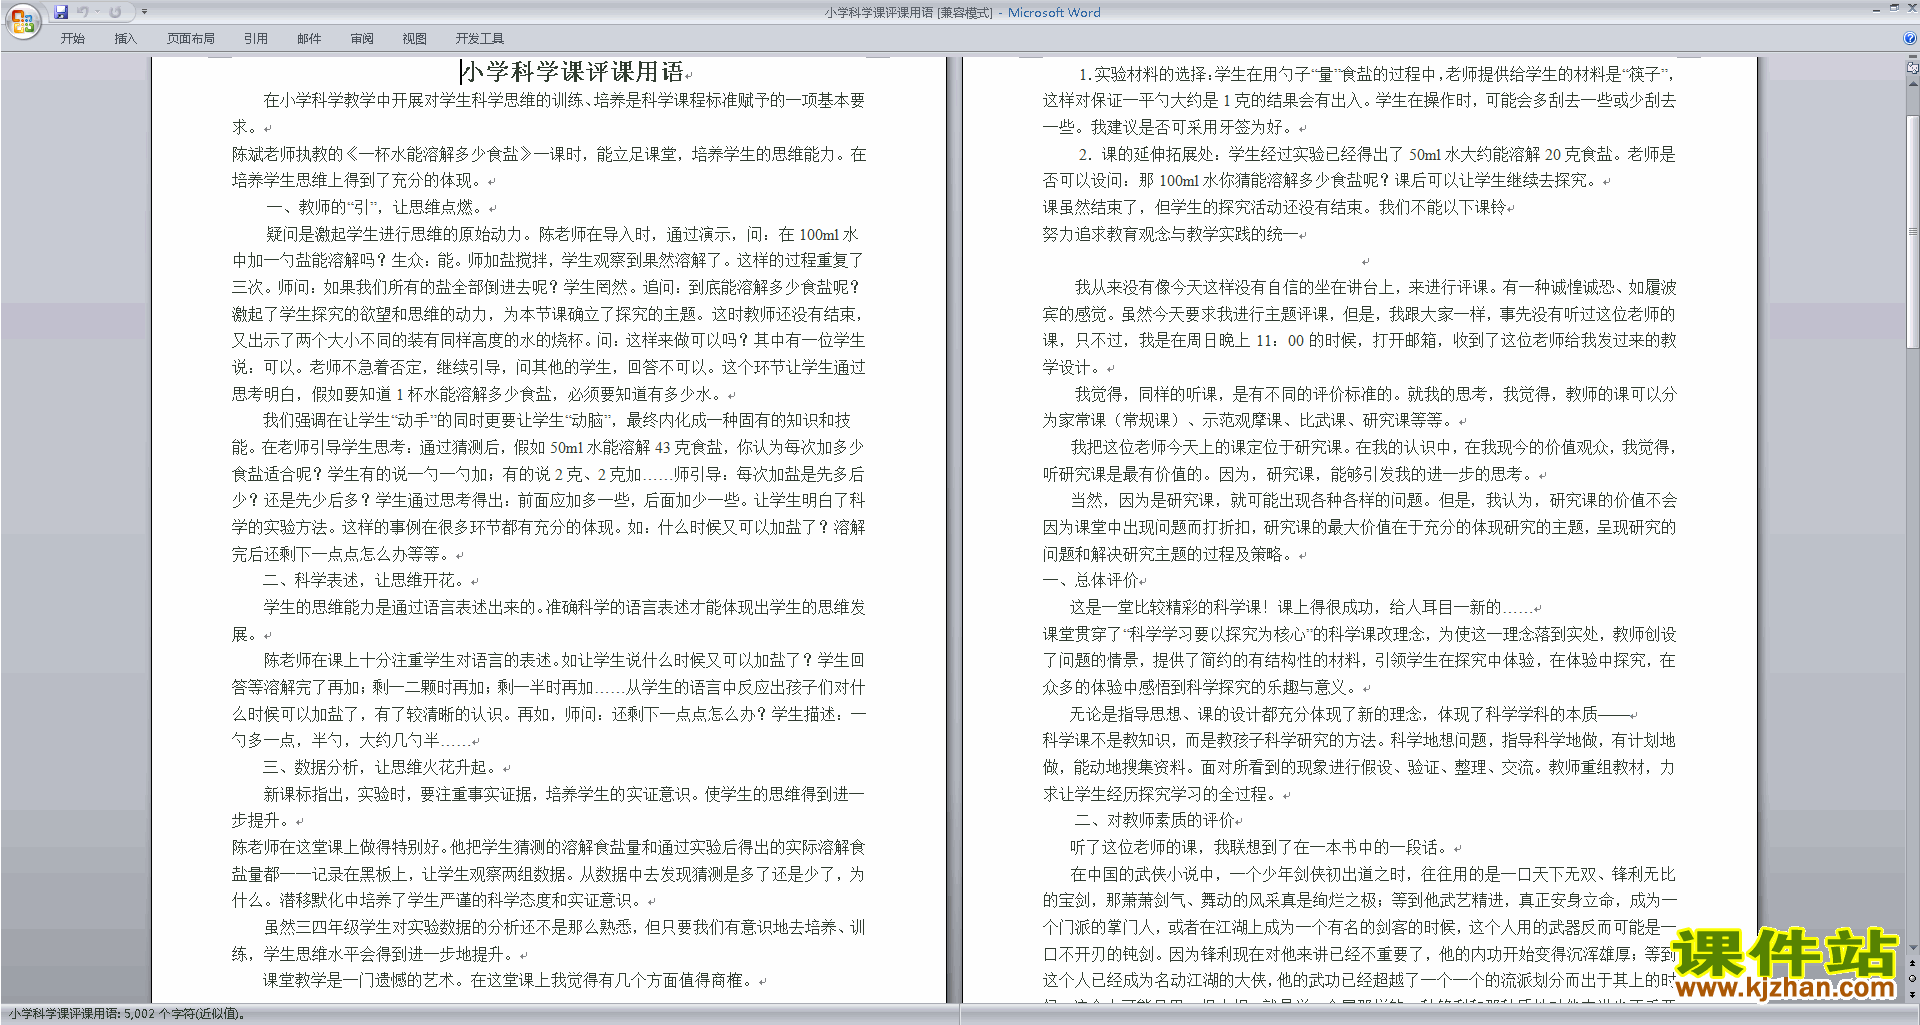The image size is (1920, 1025).
Task: Restore down the Word window
Action: click(1893, 8)
